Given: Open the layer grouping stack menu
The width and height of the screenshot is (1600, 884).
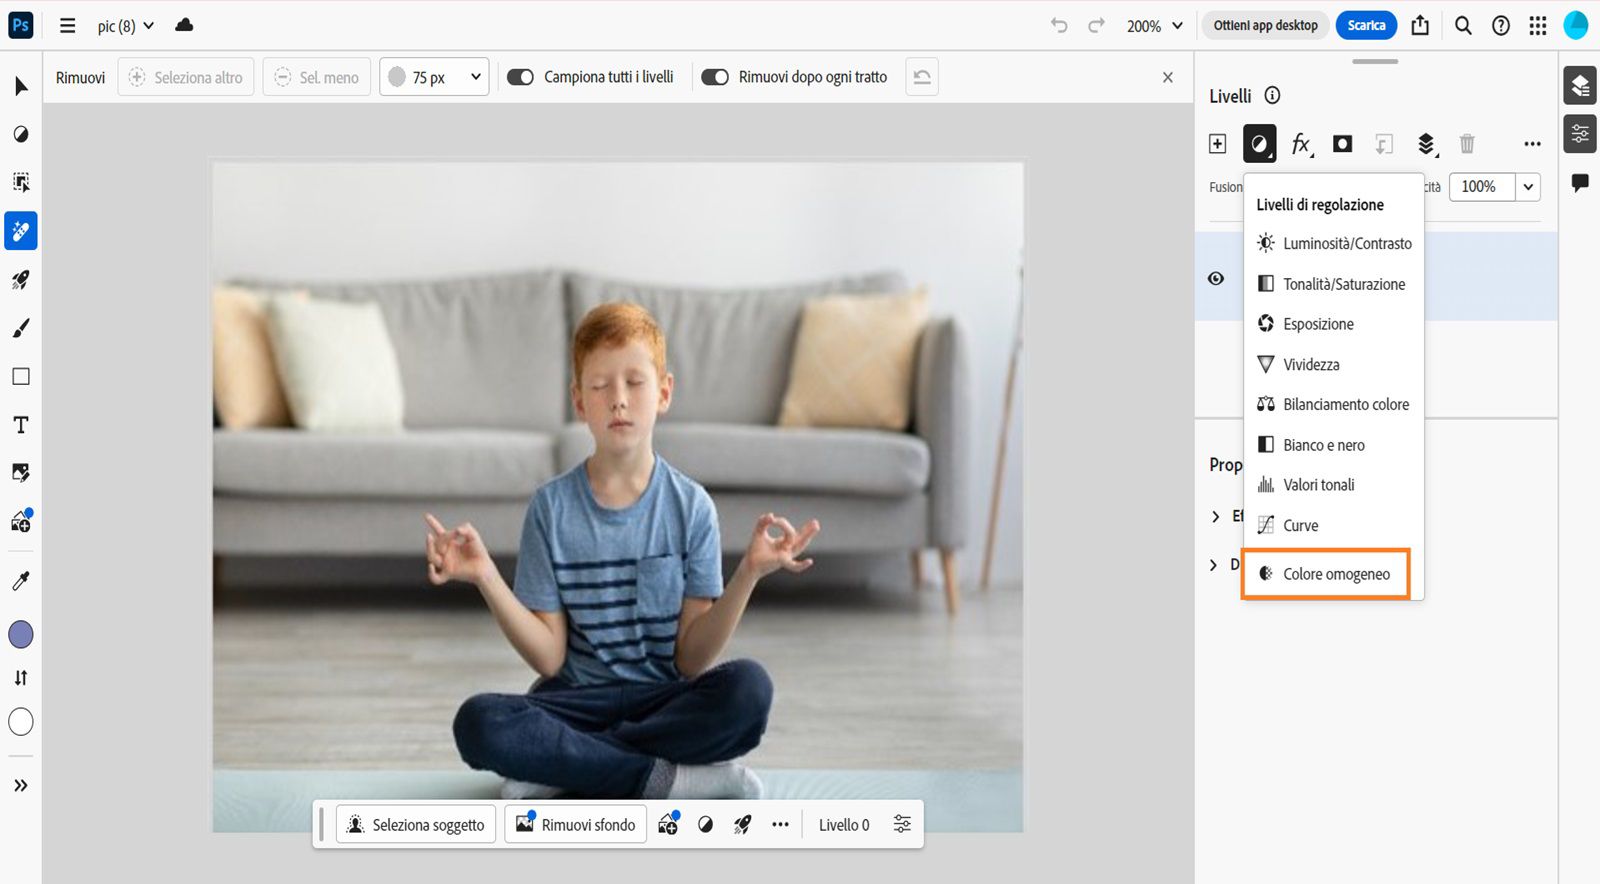Looking at the screenshot, I should (x=1427, y=145).
